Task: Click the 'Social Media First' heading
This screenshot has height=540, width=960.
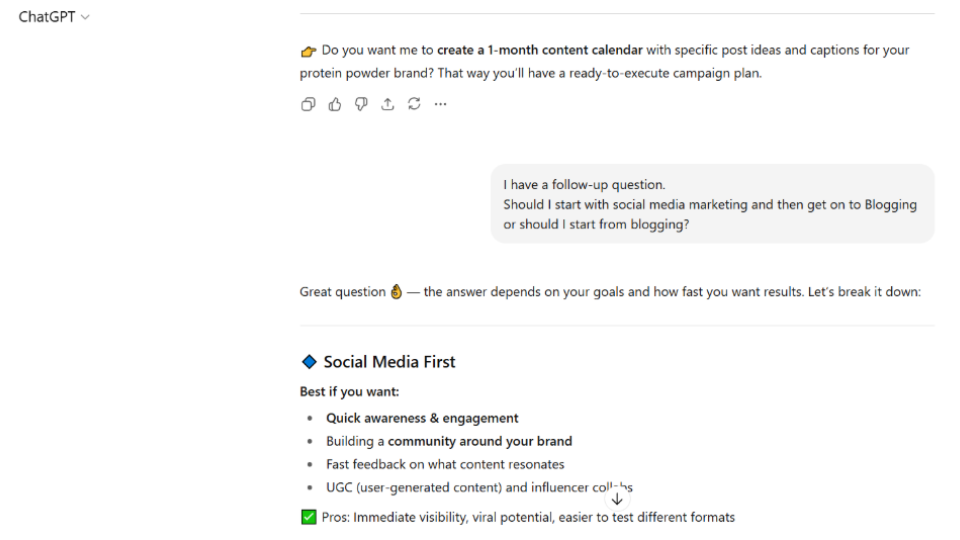Action: (x=389, y=362)
